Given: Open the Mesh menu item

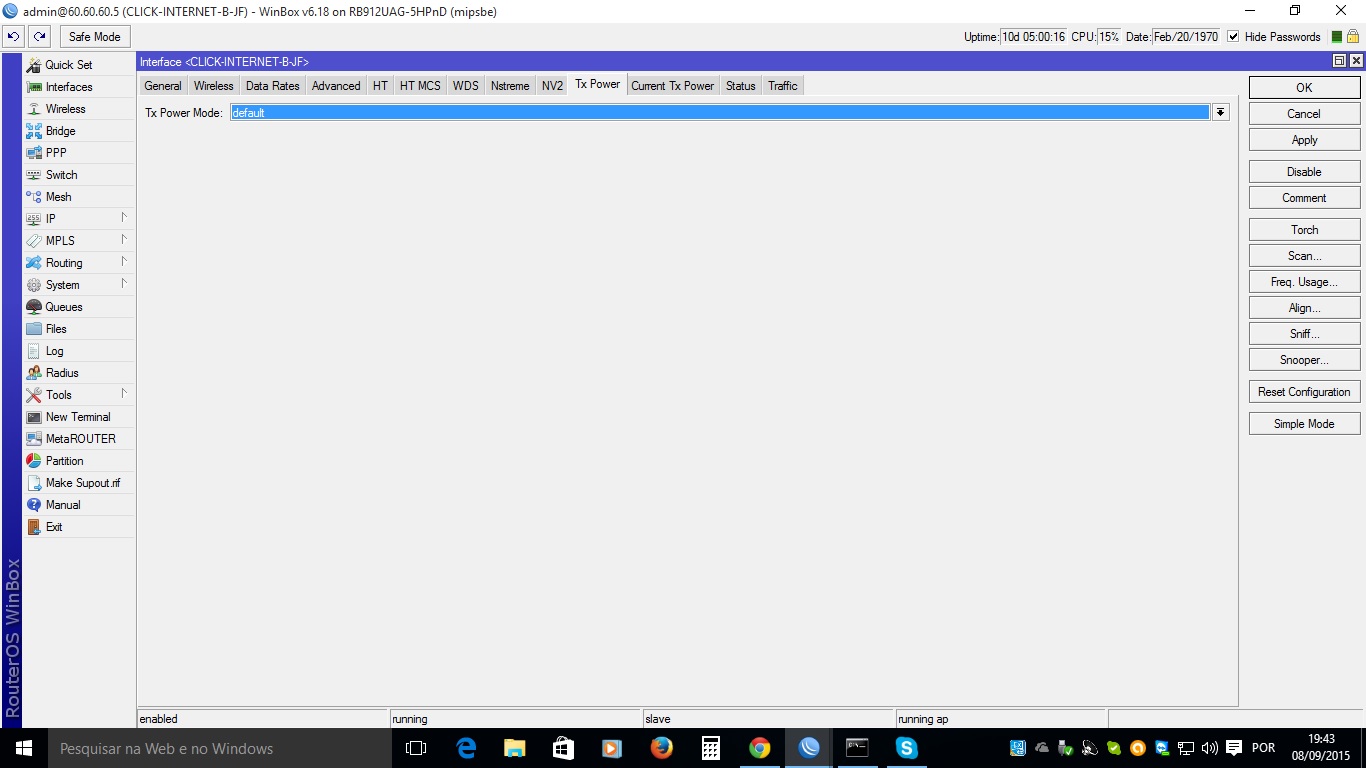Looking at the screenshot, I should (x=79, y=197).
